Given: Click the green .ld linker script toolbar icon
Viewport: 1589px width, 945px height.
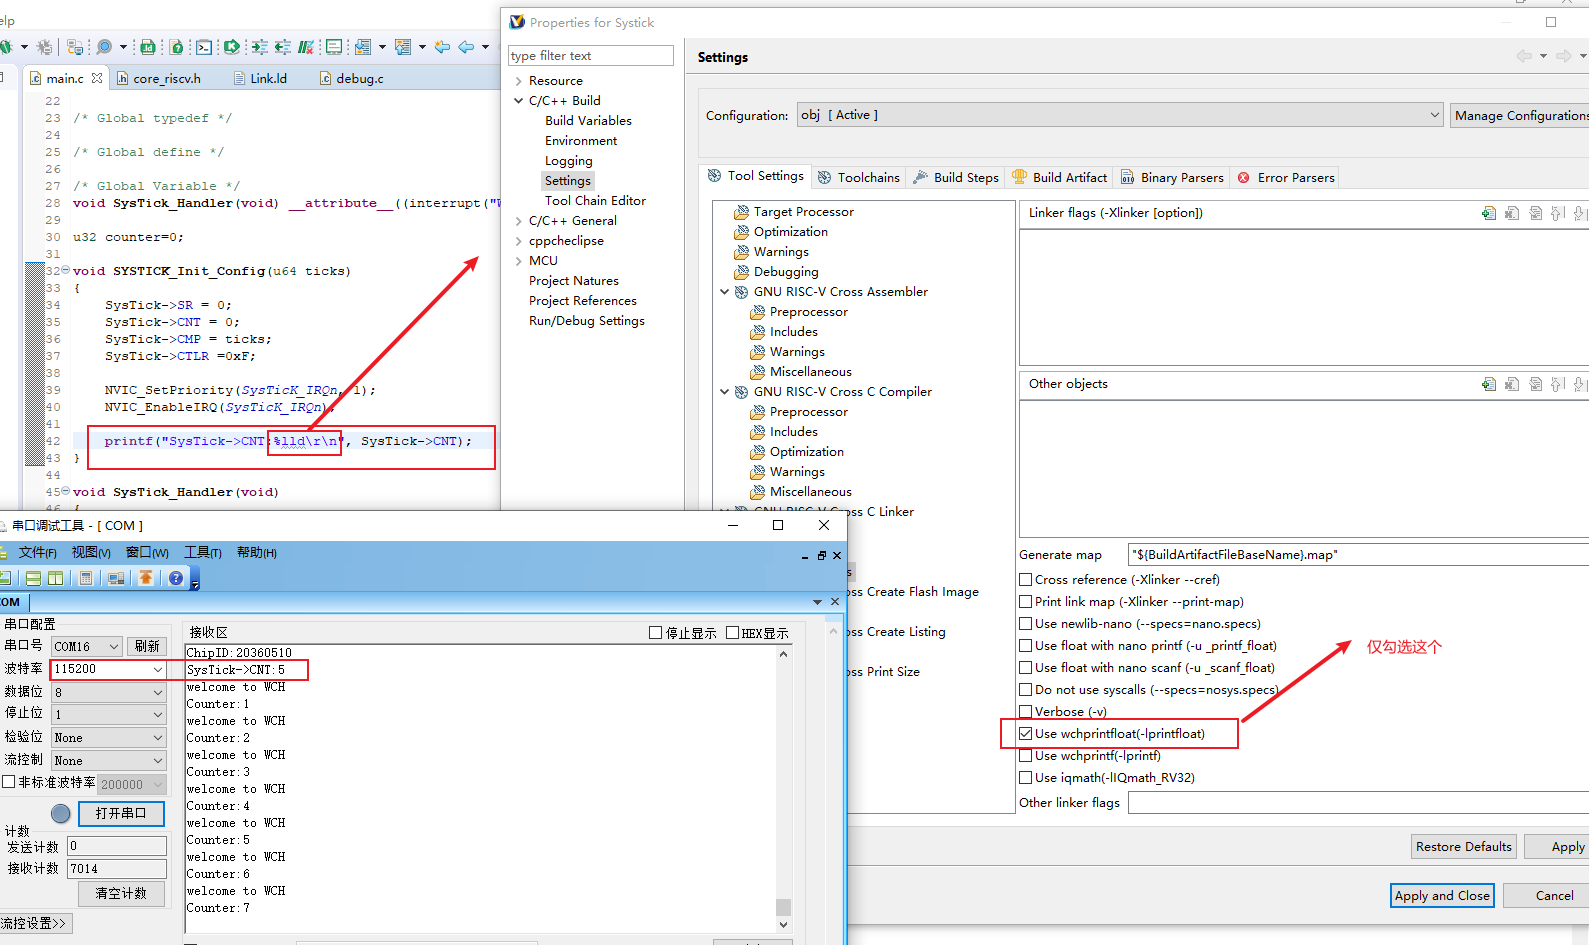Looking at the screenshot, I should click(x=148, y=47).
